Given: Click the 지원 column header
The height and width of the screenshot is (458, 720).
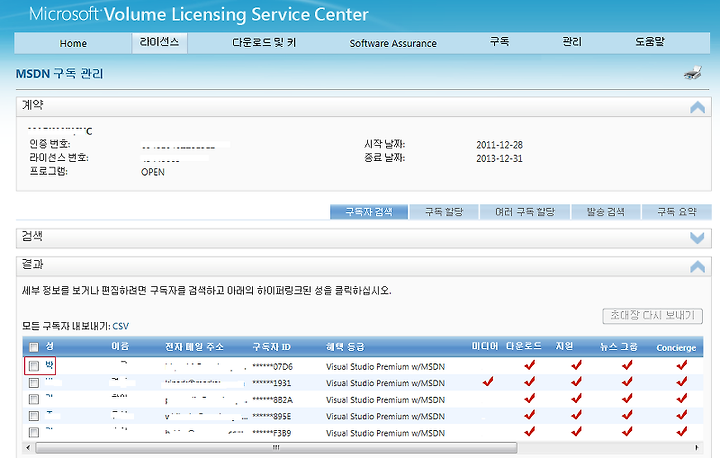Looking at the screenshot, I should point(564,346).
